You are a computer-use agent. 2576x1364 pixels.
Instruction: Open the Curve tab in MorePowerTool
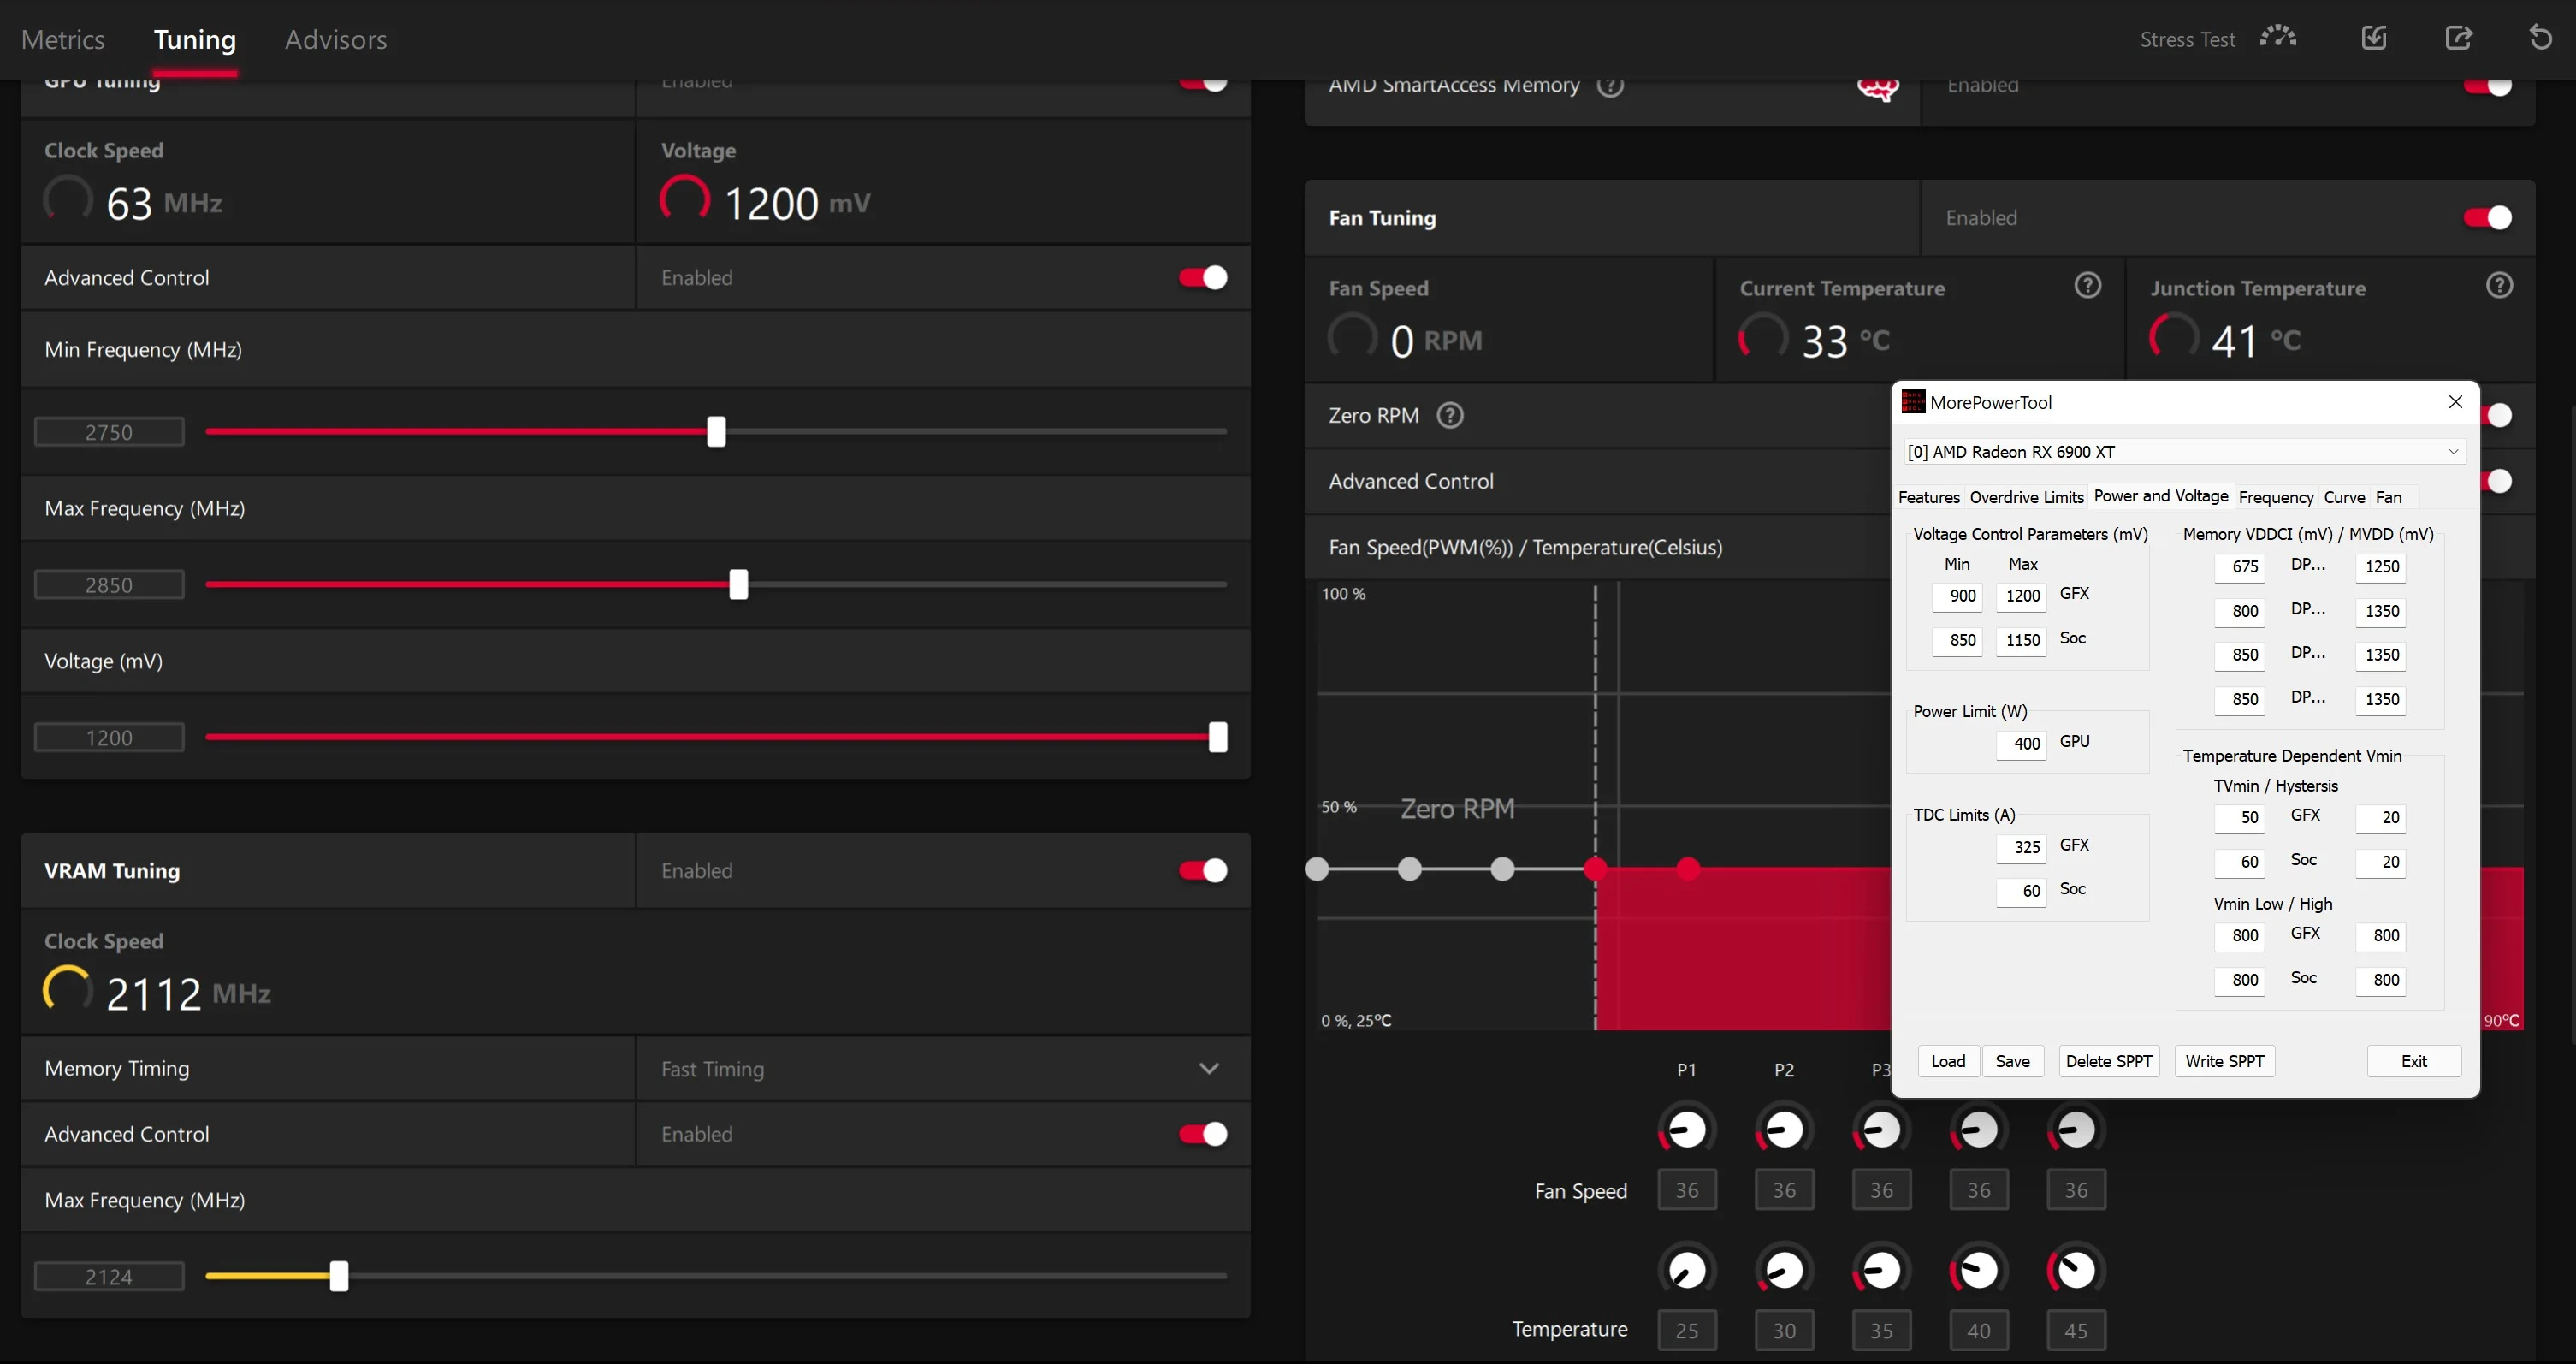(2344, 497)
